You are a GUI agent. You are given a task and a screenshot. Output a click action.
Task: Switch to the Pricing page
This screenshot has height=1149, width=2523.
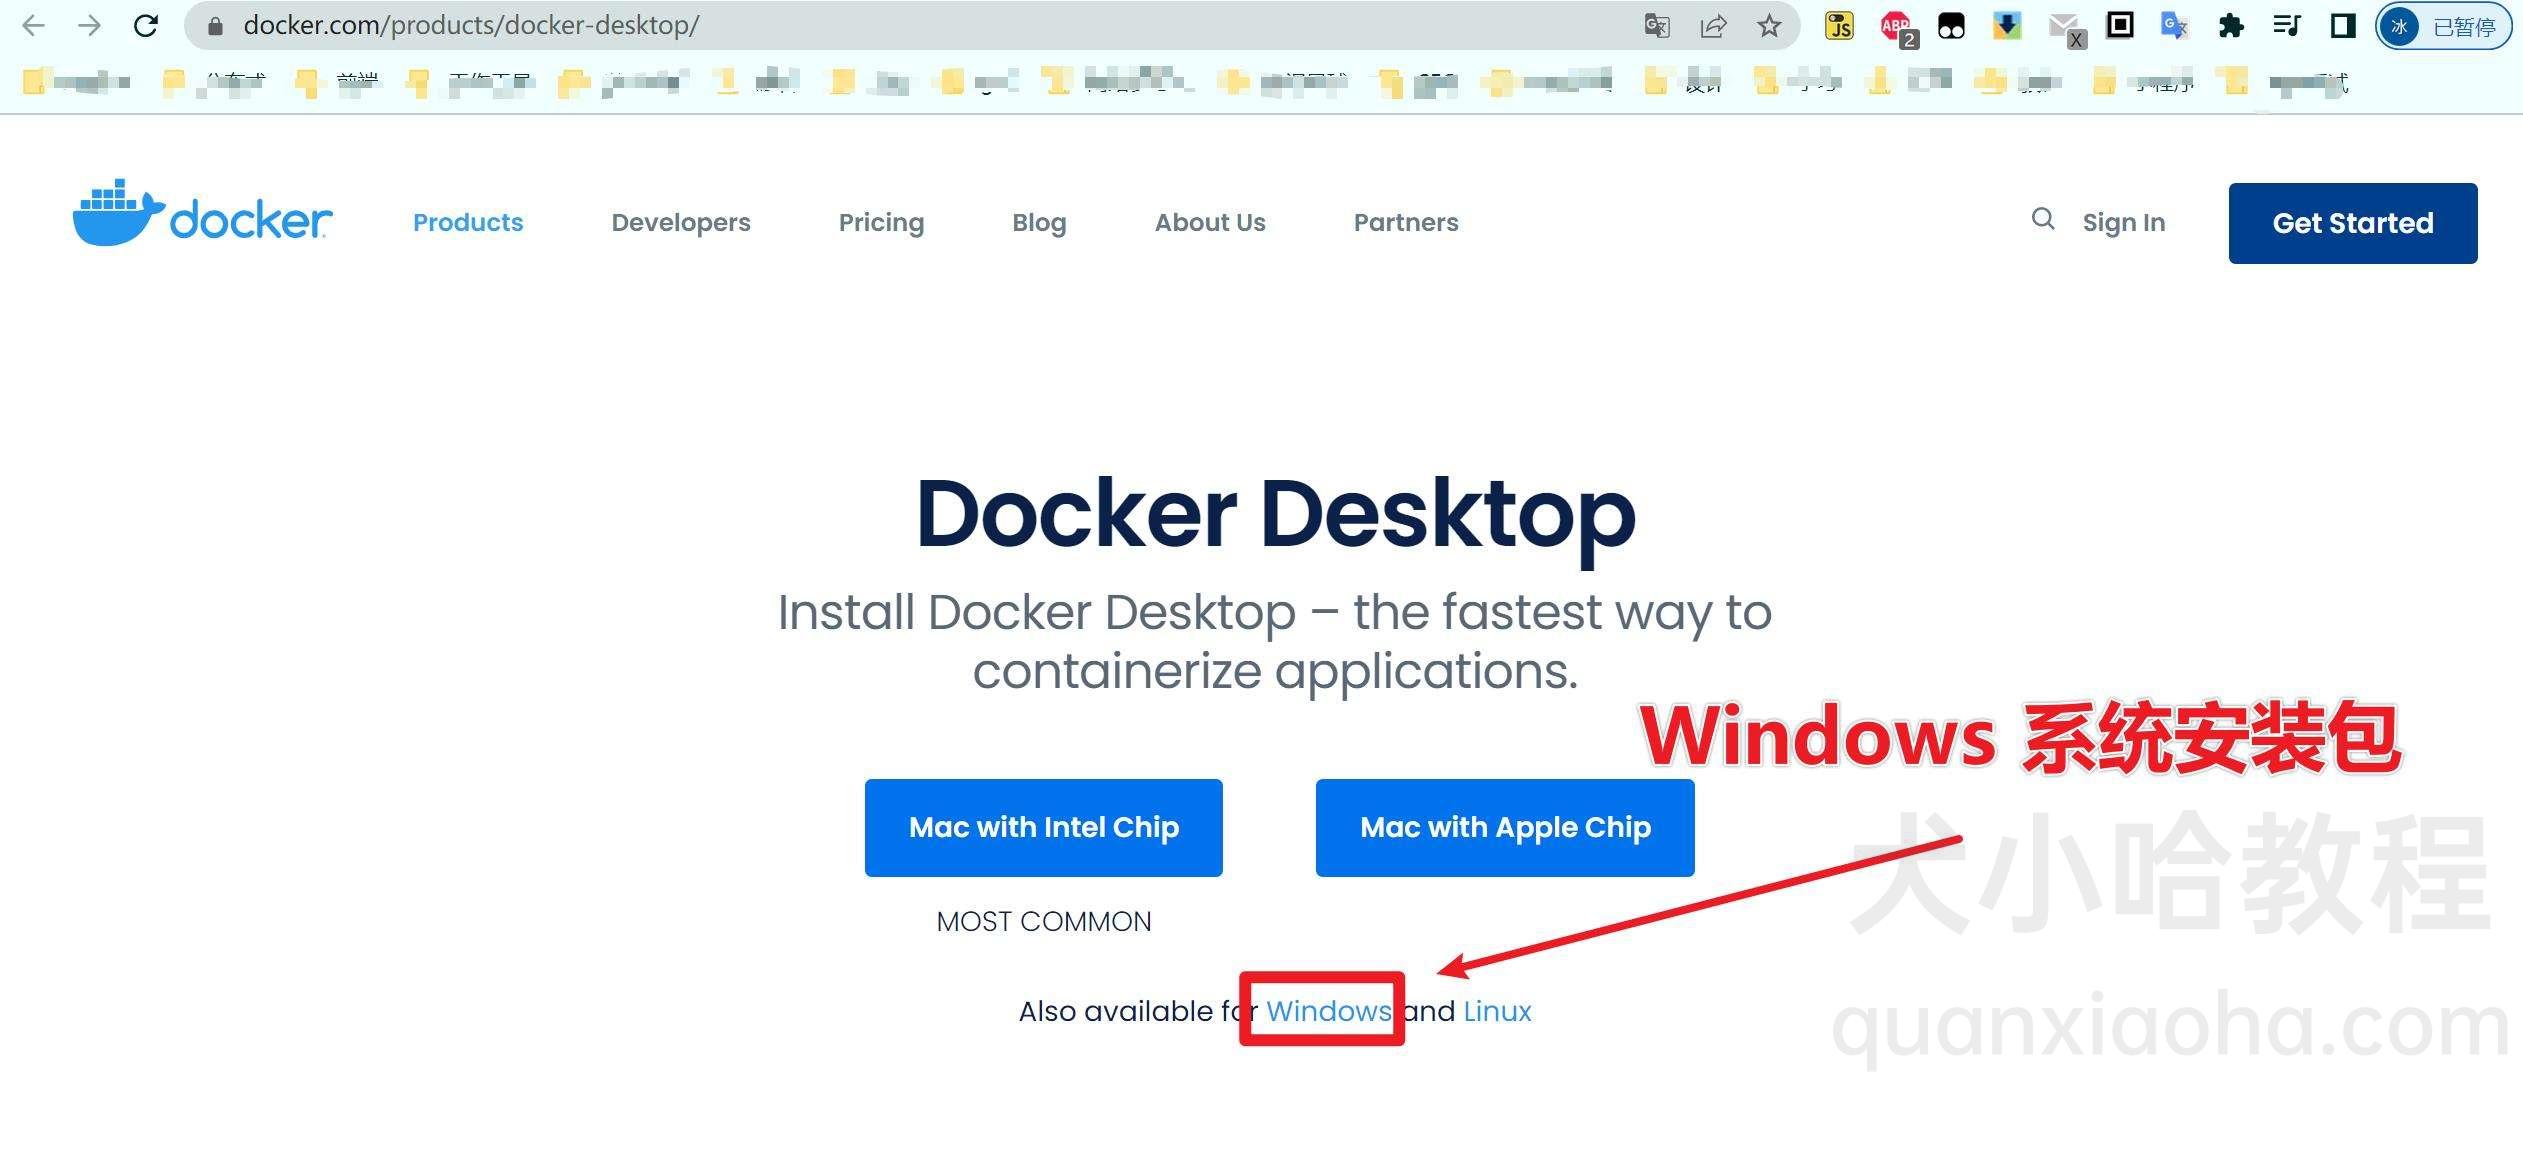(881, 222)
